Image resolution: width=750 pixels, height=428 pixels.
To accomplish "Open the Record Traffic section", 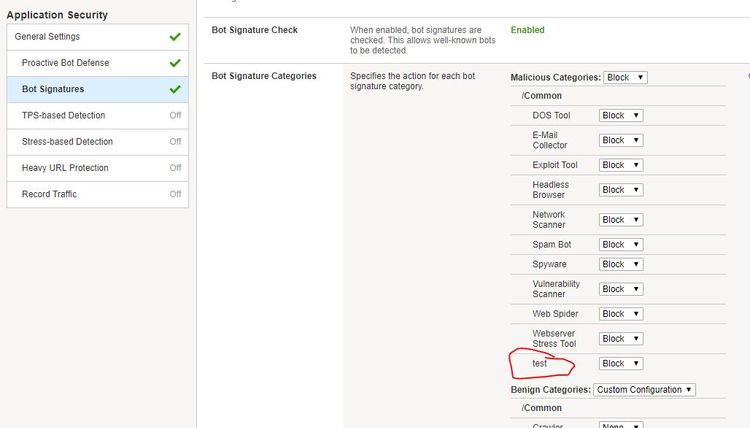I will (49, 194).
